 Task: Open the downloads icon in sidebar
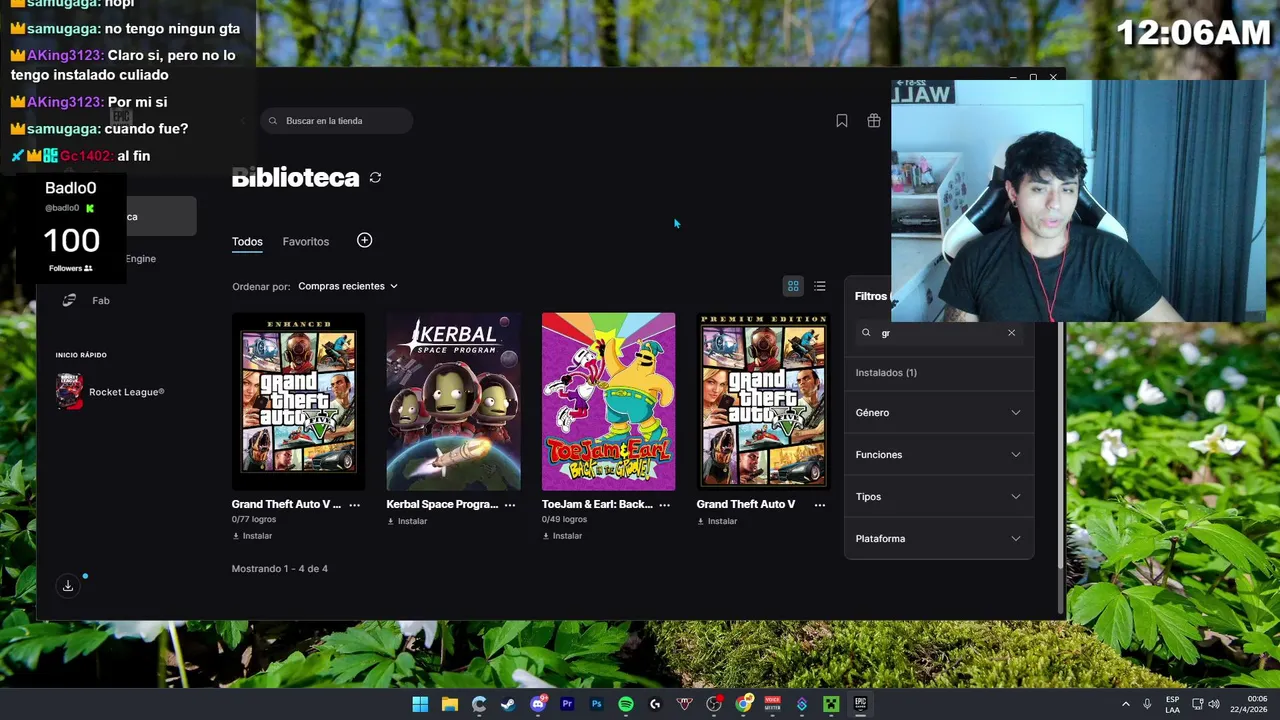tap(68, 586)
